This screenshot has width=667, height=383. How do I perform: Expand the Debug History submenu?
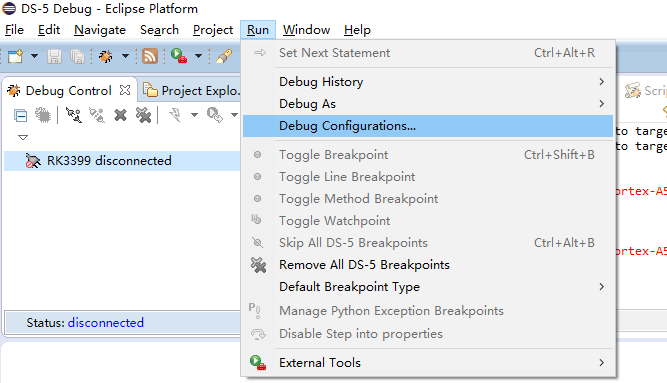point(428,82)
